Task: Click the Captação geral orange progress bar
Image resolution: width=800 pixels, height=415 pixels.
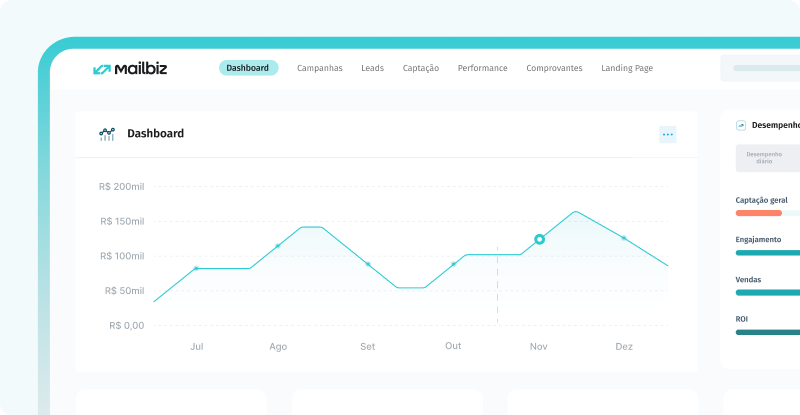Action: click(759, 213)
